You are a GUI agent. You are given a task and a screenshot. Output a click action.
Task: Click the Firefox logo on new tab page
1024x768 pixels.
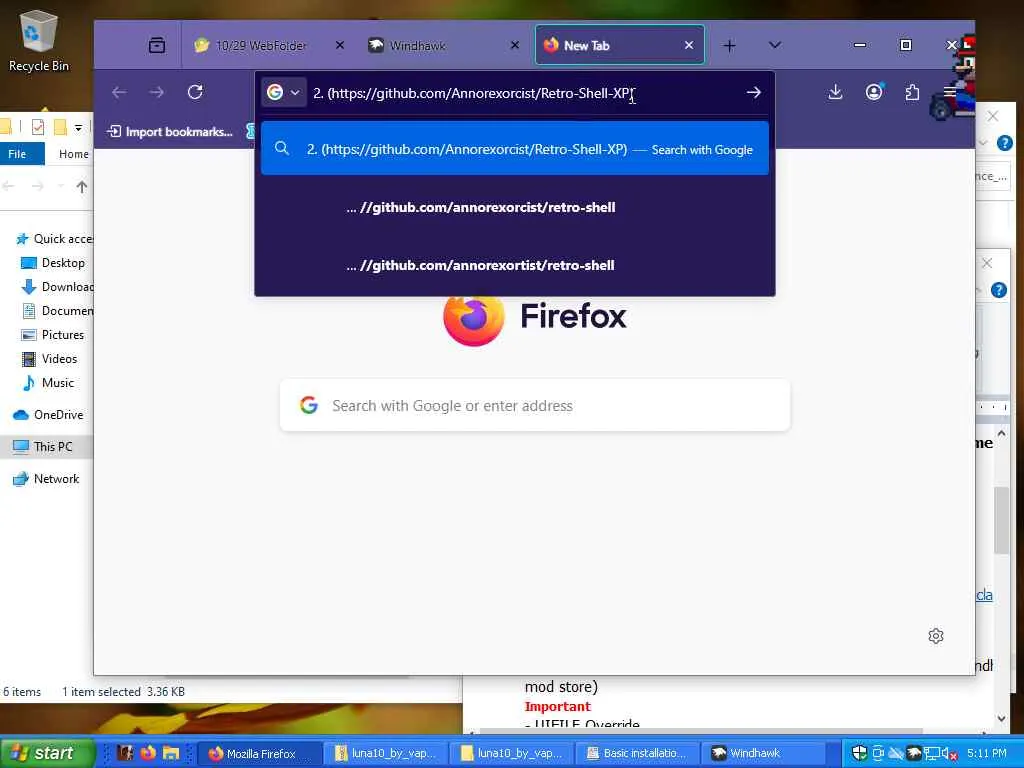coord(473,318)
